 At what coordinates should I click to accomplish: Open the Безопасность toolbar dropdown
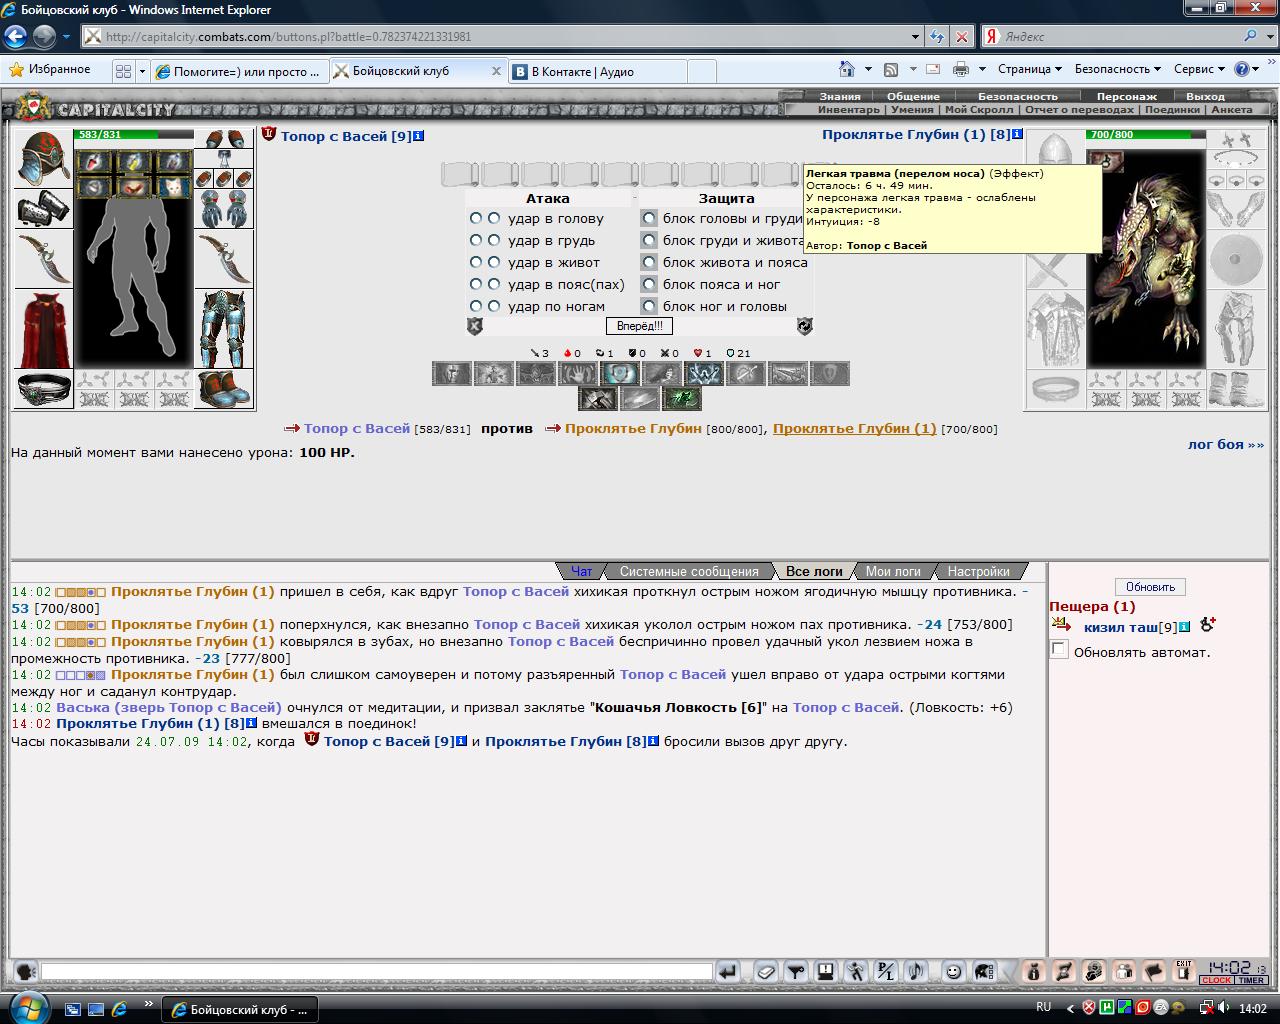[1117, 69]
